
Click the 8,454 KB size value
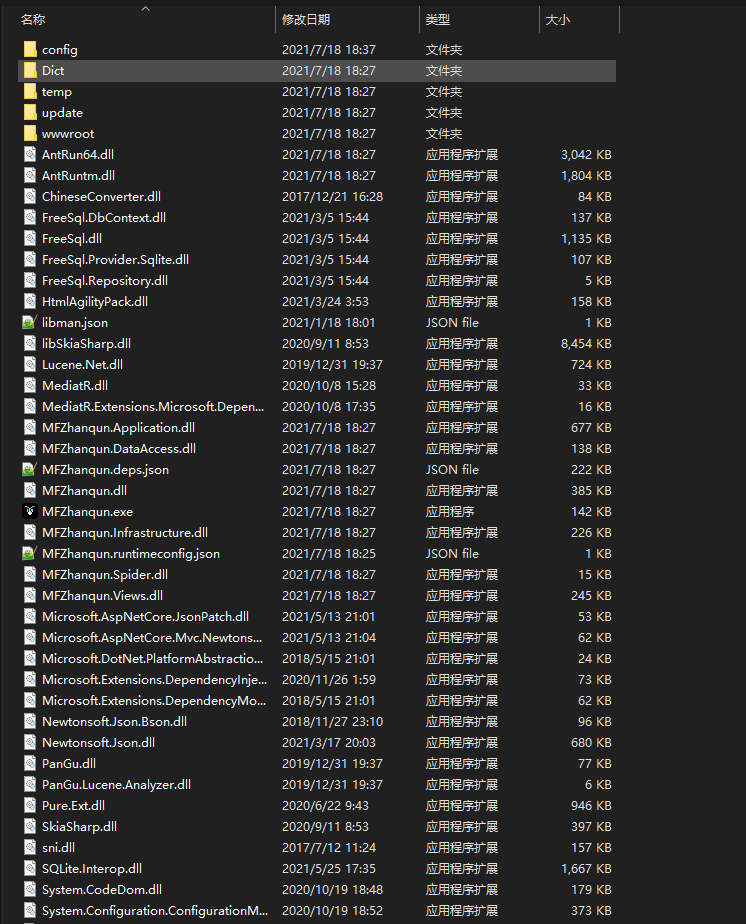coord(586,344)
